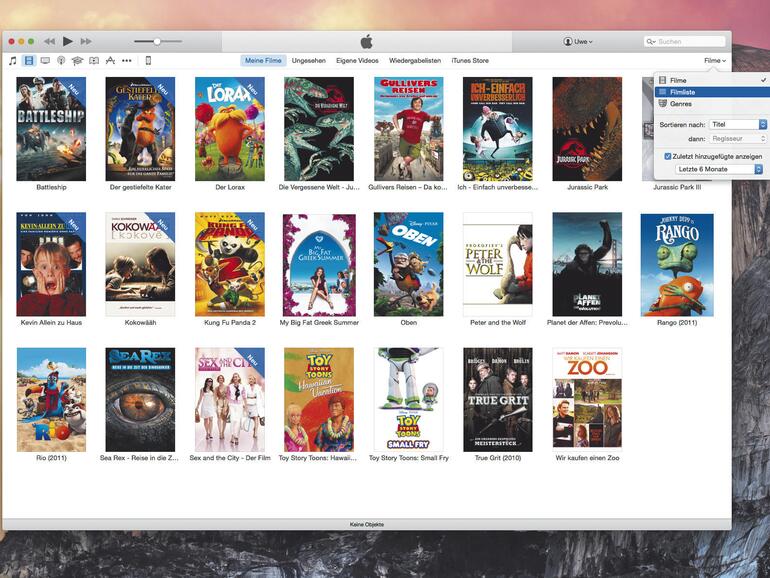This screenshot has width=770, height=578.
Task: Click the Jurassic Park III title
Action: (x=677, y=187)
